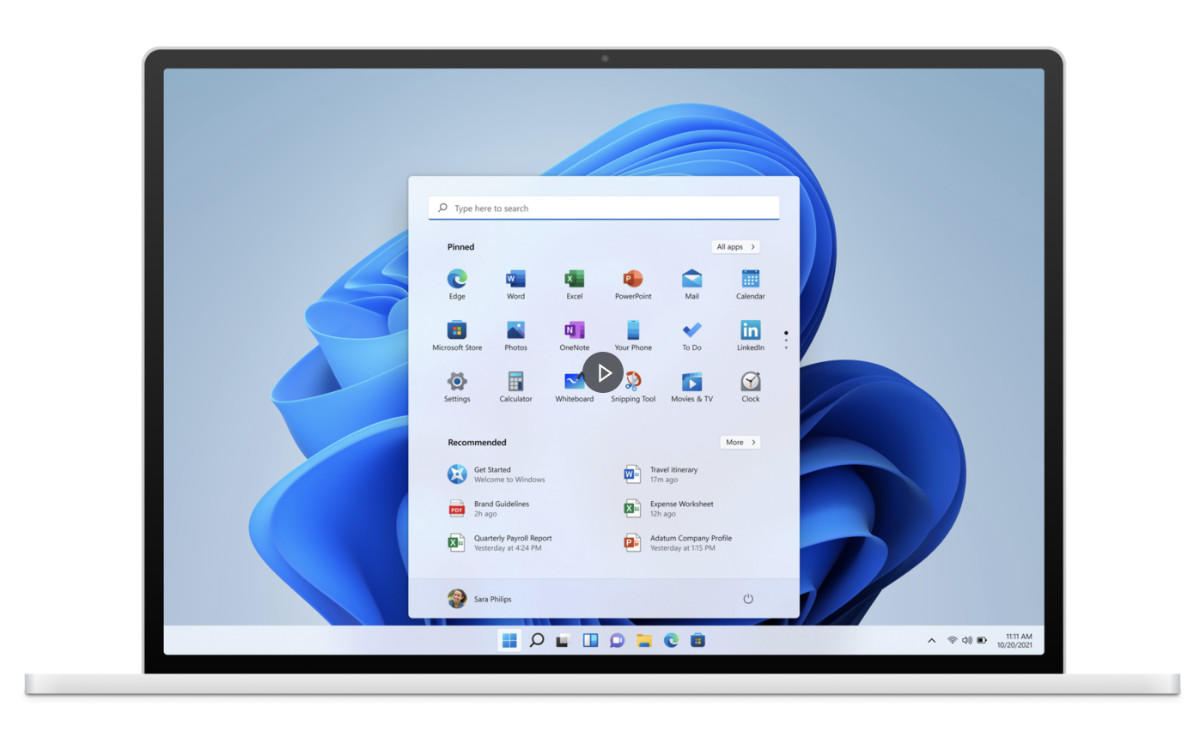Open the pinned Microsoft Store app in Start menu
This screenshot has width=1200, height=737.
click(x=457, y=335)
